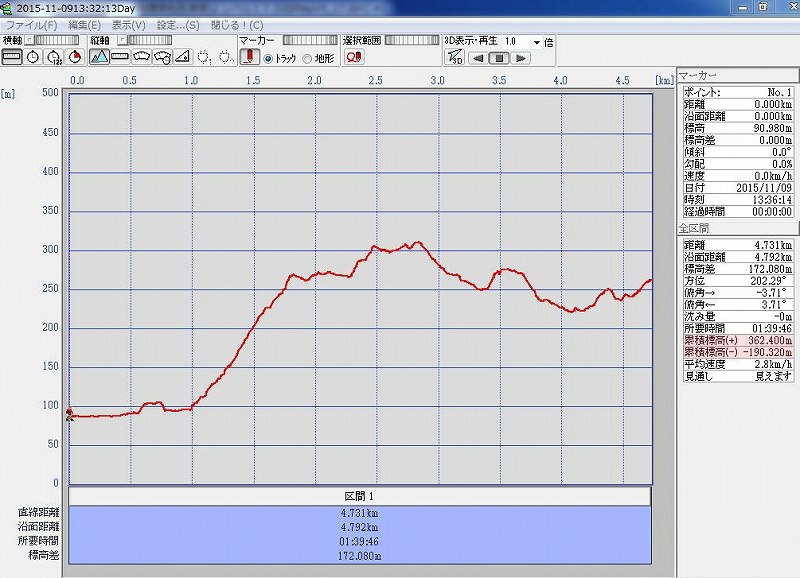This screenshot has height=578, width=800.
Task: Adjust the 選択範囲 slider bar
Action: pyautogui.click(x=412, y=40)
